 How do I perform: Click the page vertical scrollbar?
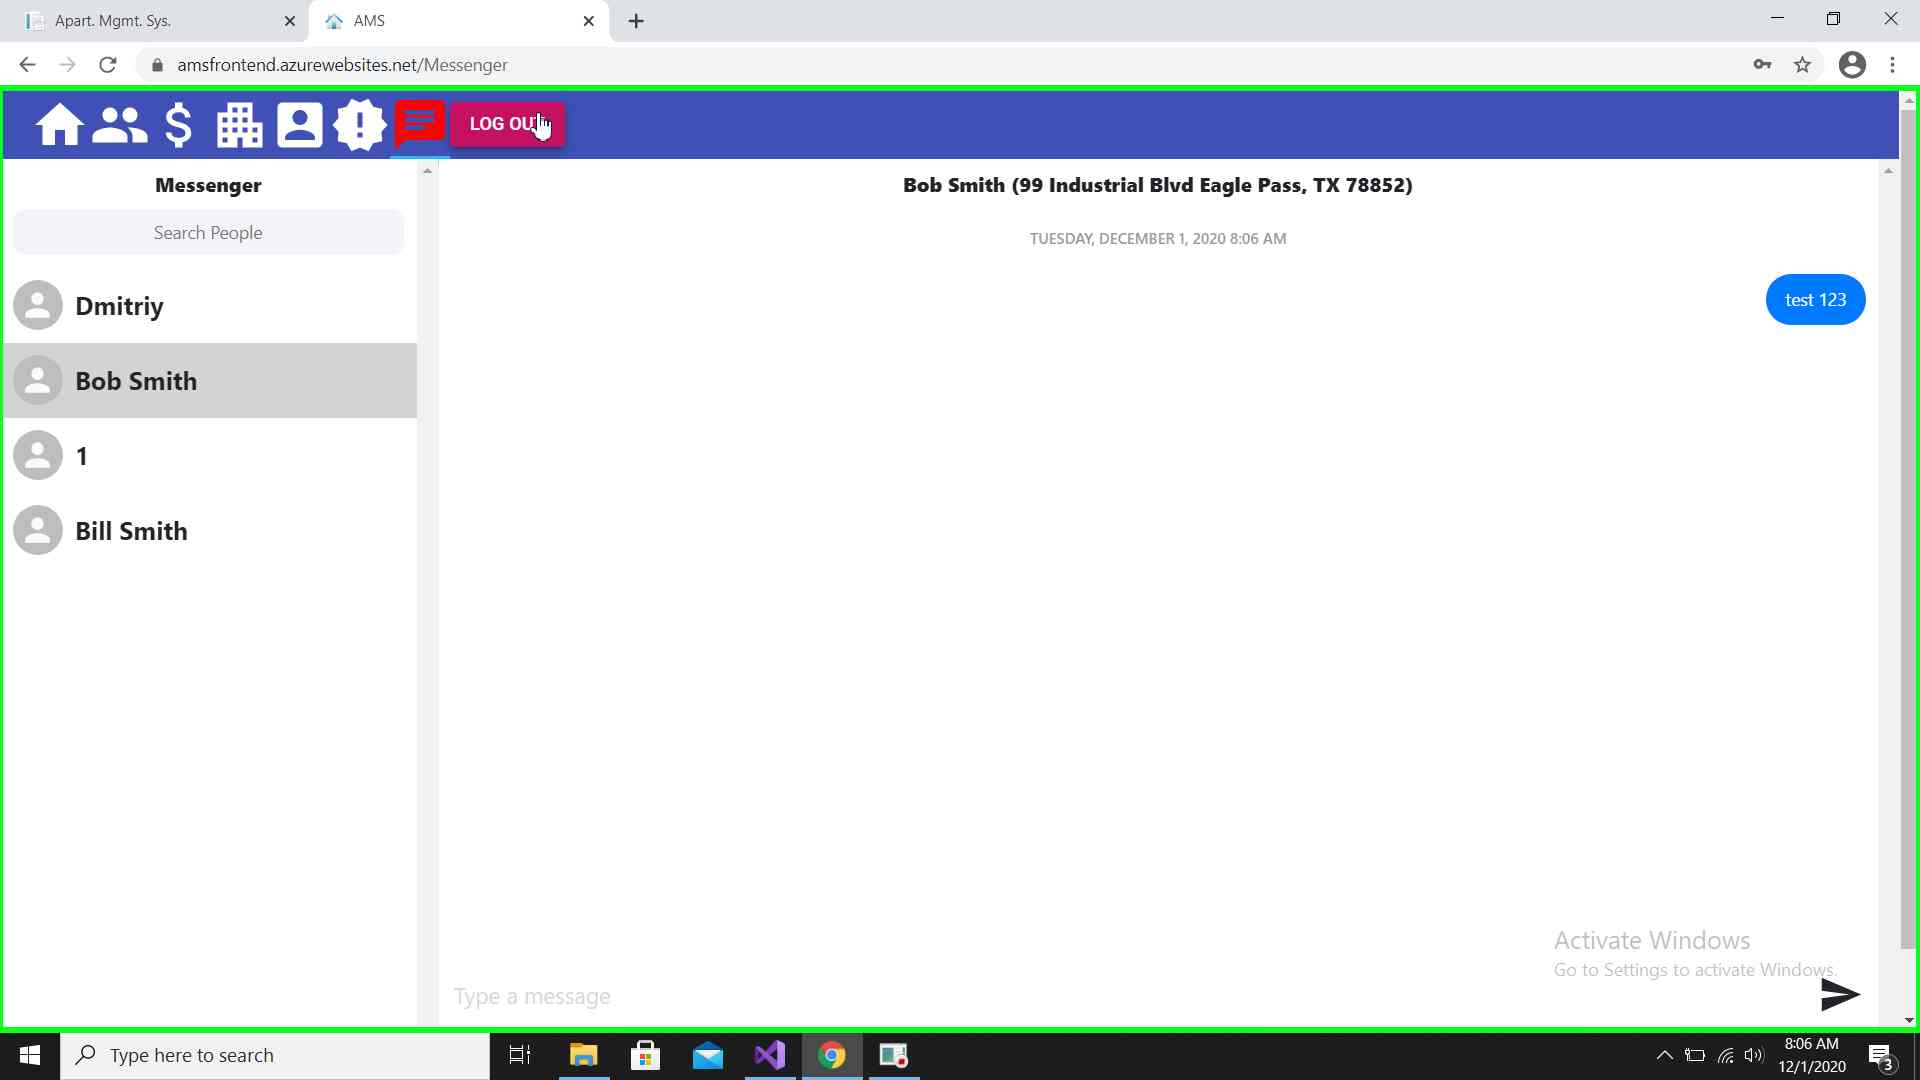[x=1909, y=528]
